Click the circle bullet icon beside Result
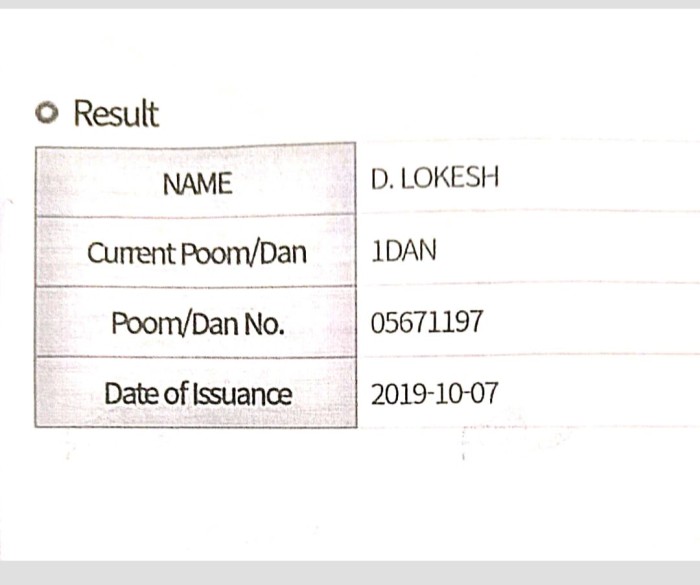The width and height of the screenshot is (700, 585). (x=46, y=113)
